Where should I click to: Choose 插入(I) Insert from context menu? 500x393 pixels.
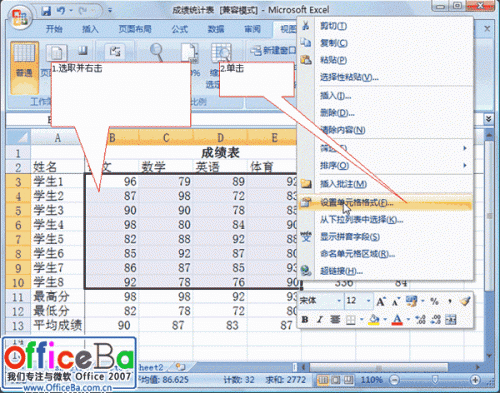(385, 96)
